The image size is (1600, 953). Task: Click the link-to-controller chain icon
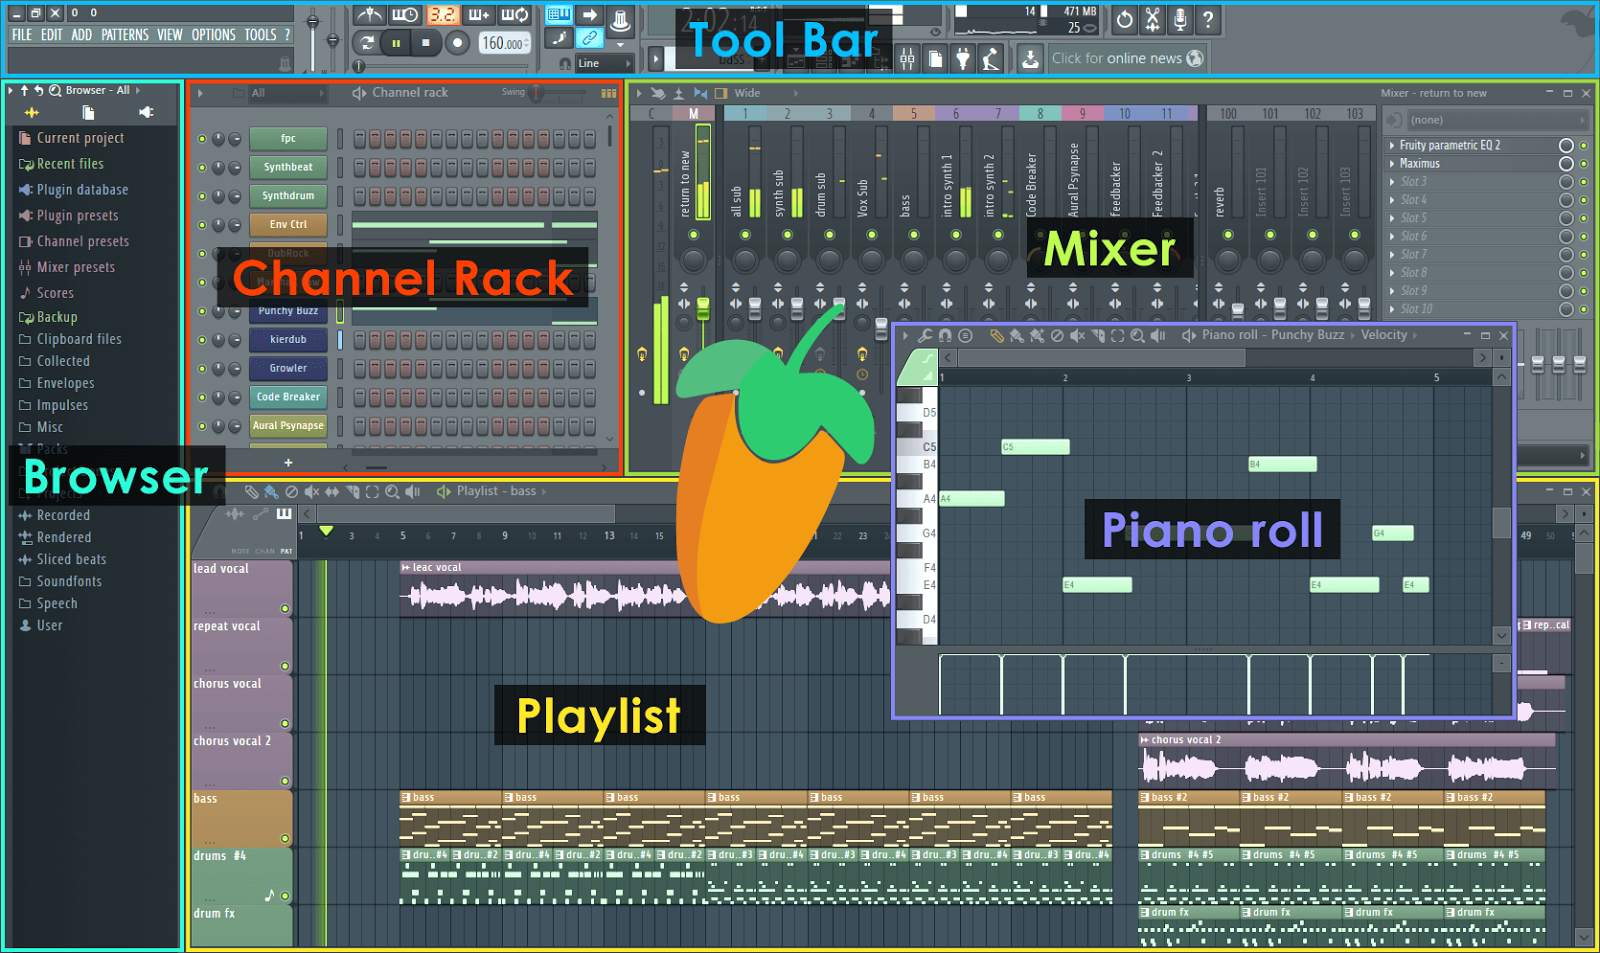point(589,39)
